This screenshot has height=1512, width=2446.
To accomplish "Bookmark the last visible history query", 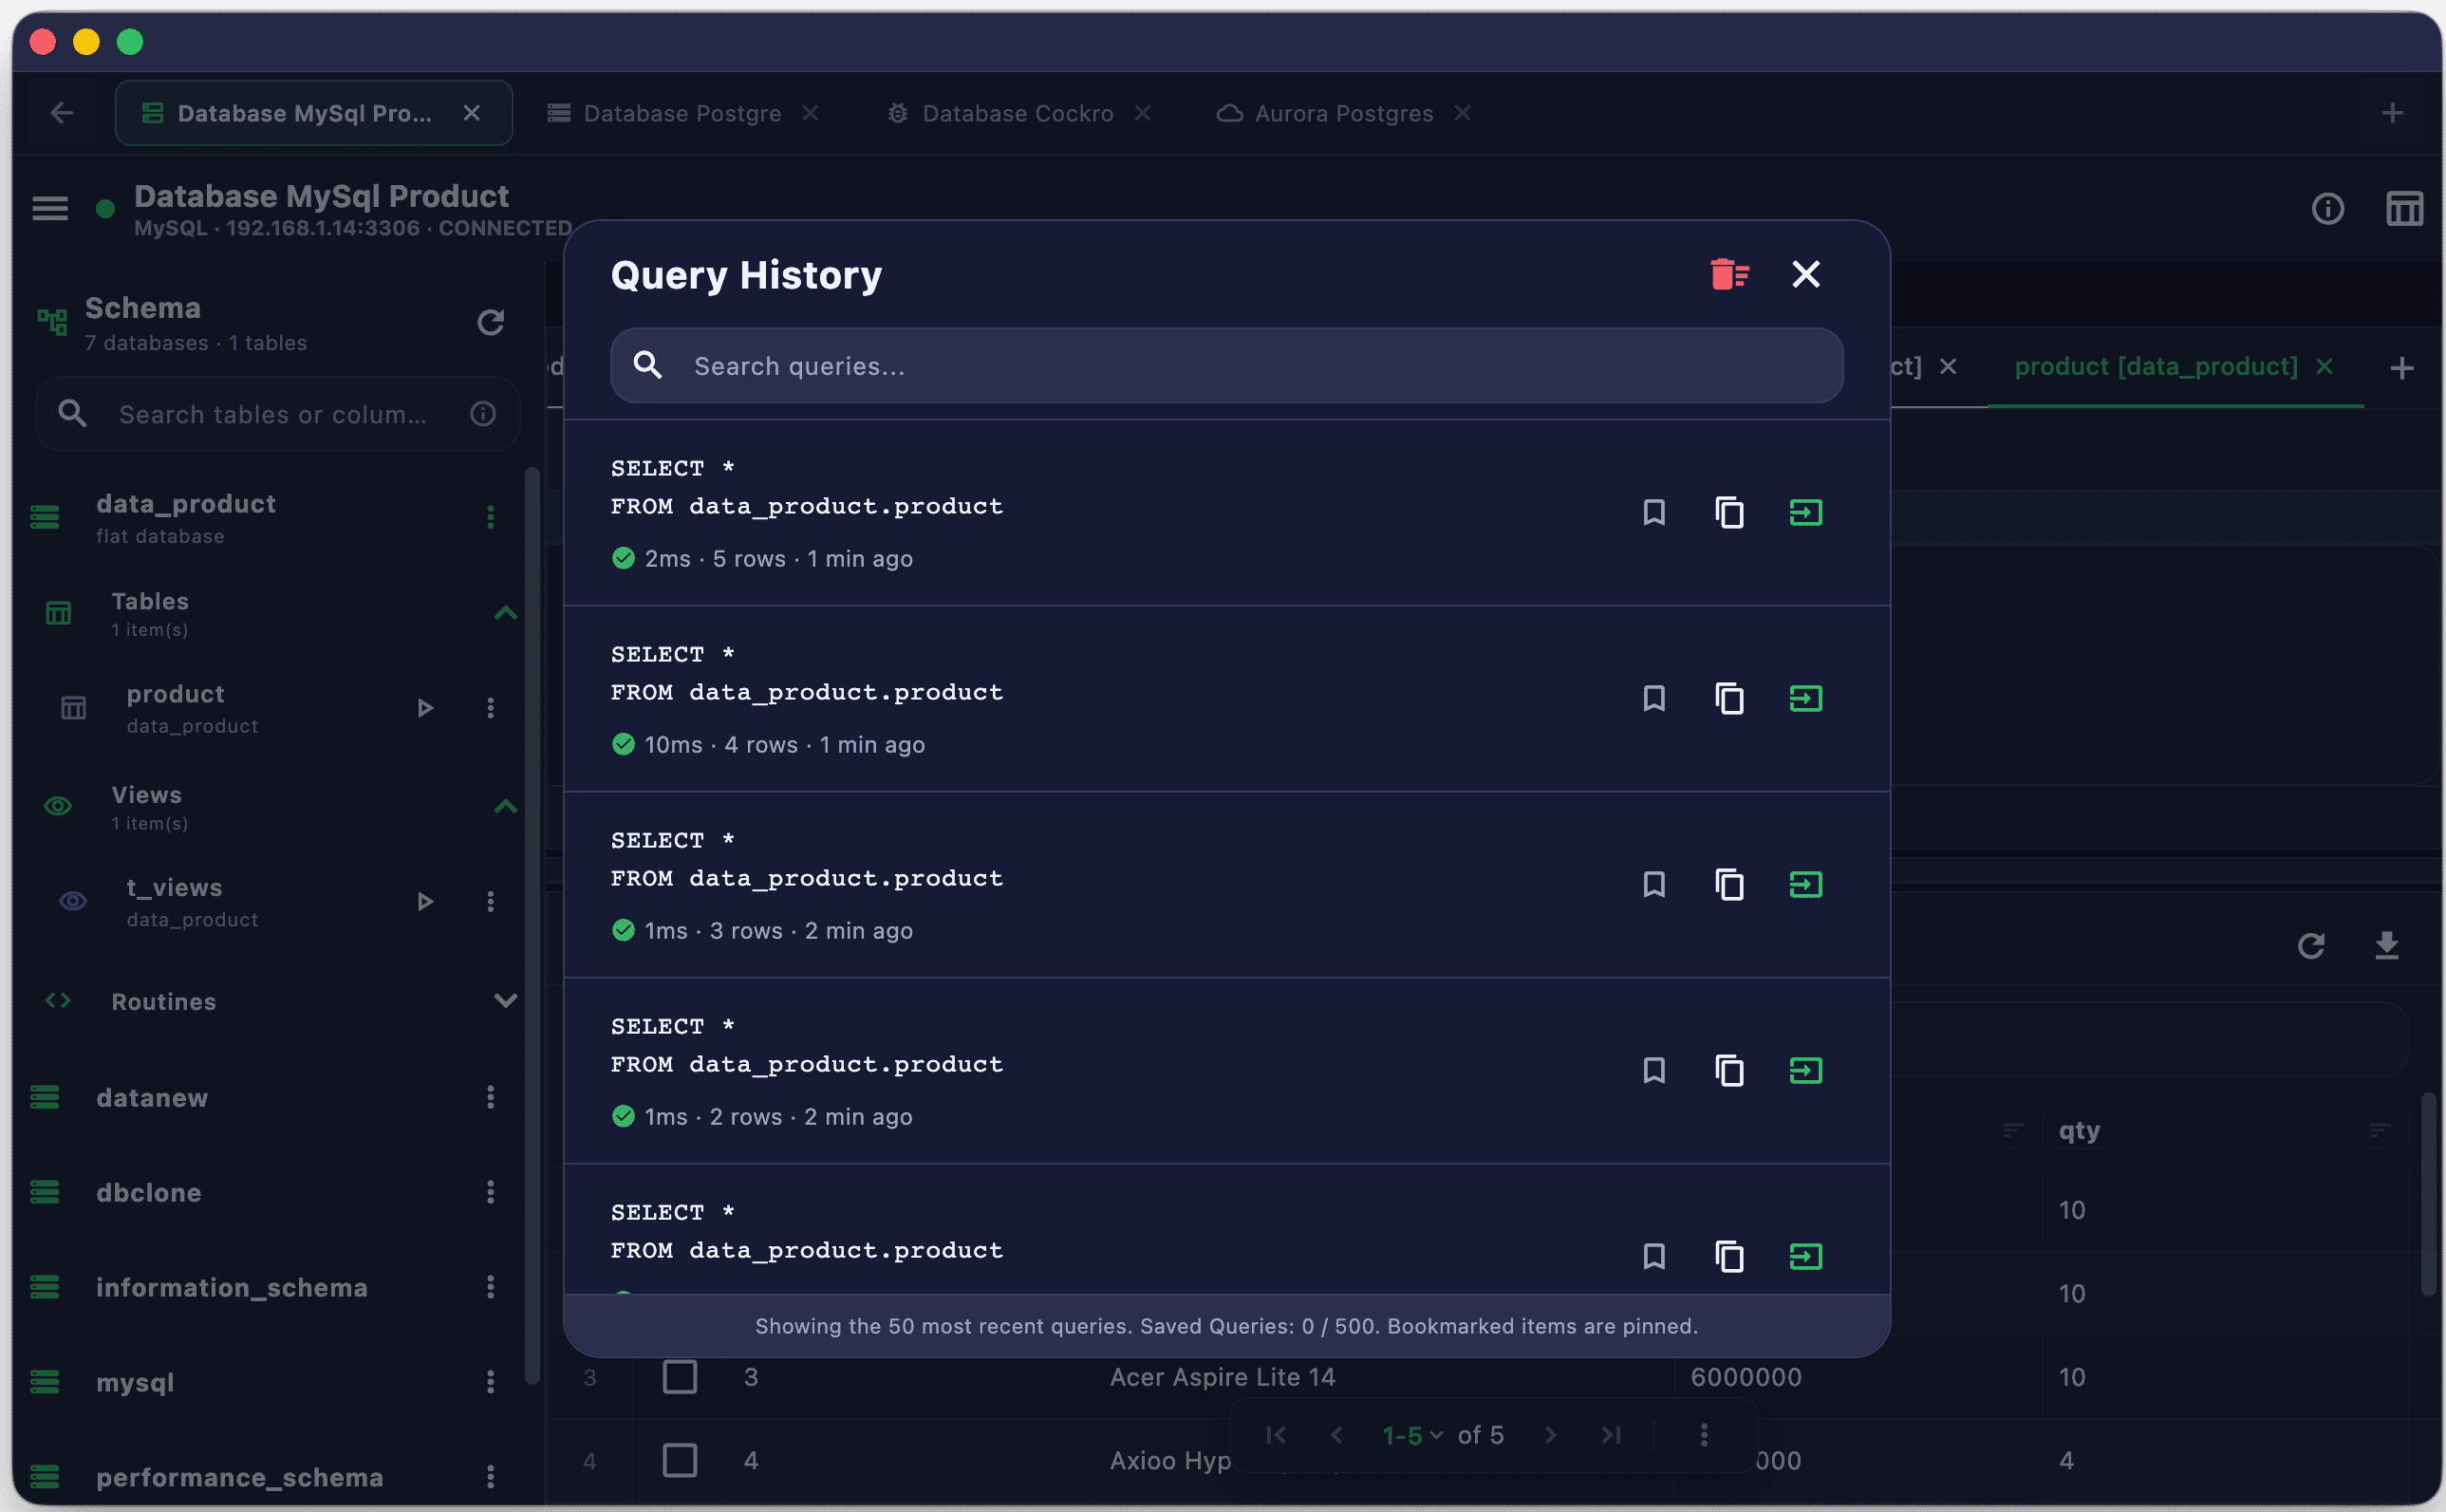I will tap(1653, 1256).
